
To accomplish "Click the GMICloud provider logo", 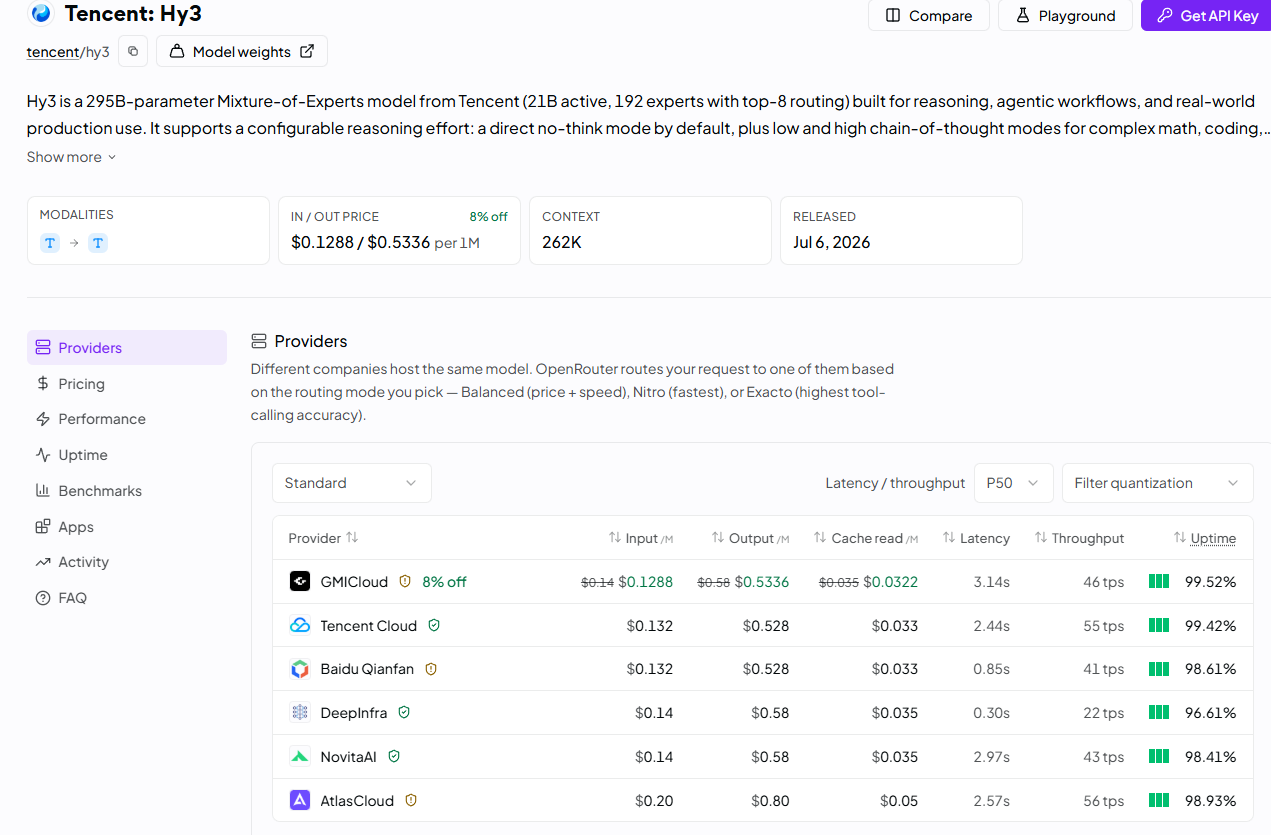I will (x=300, y=581).
